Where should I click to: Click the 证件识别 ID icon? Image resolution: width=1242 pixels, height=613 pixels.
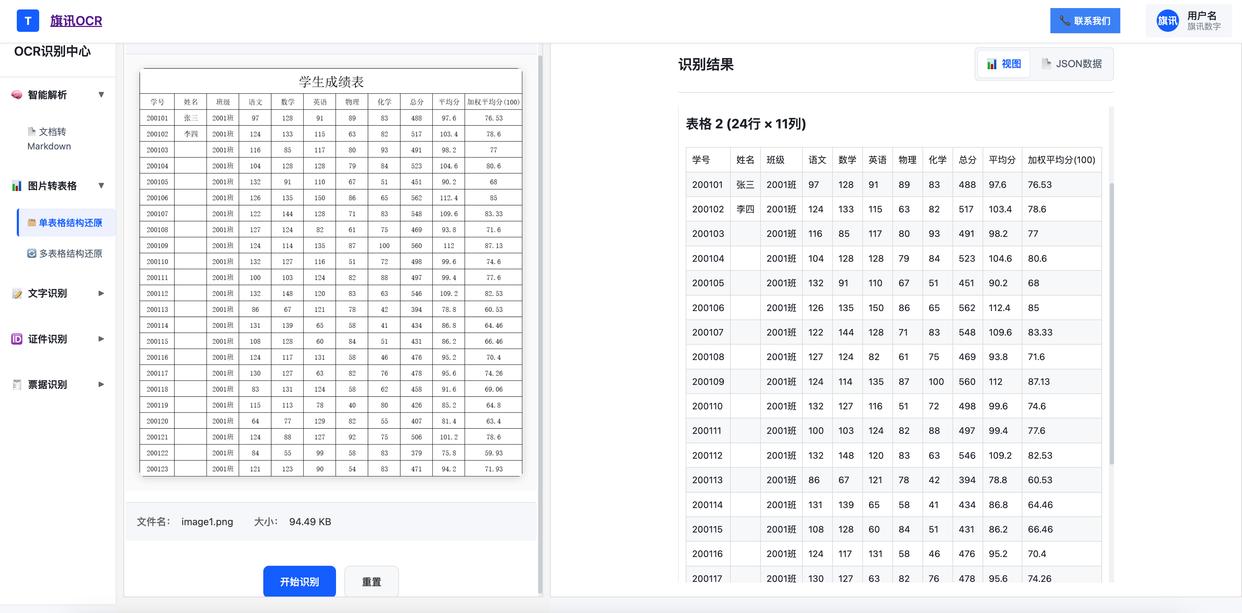tap(17, 339)
